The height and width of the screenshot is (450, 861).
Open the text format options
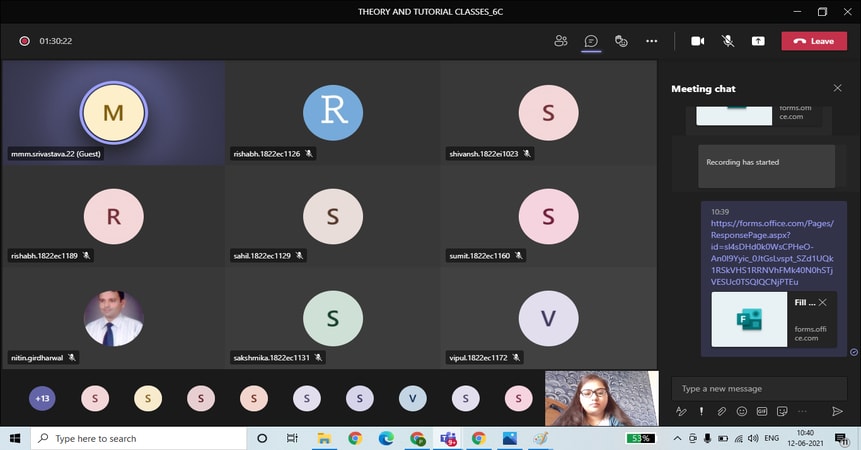(681, 411)
